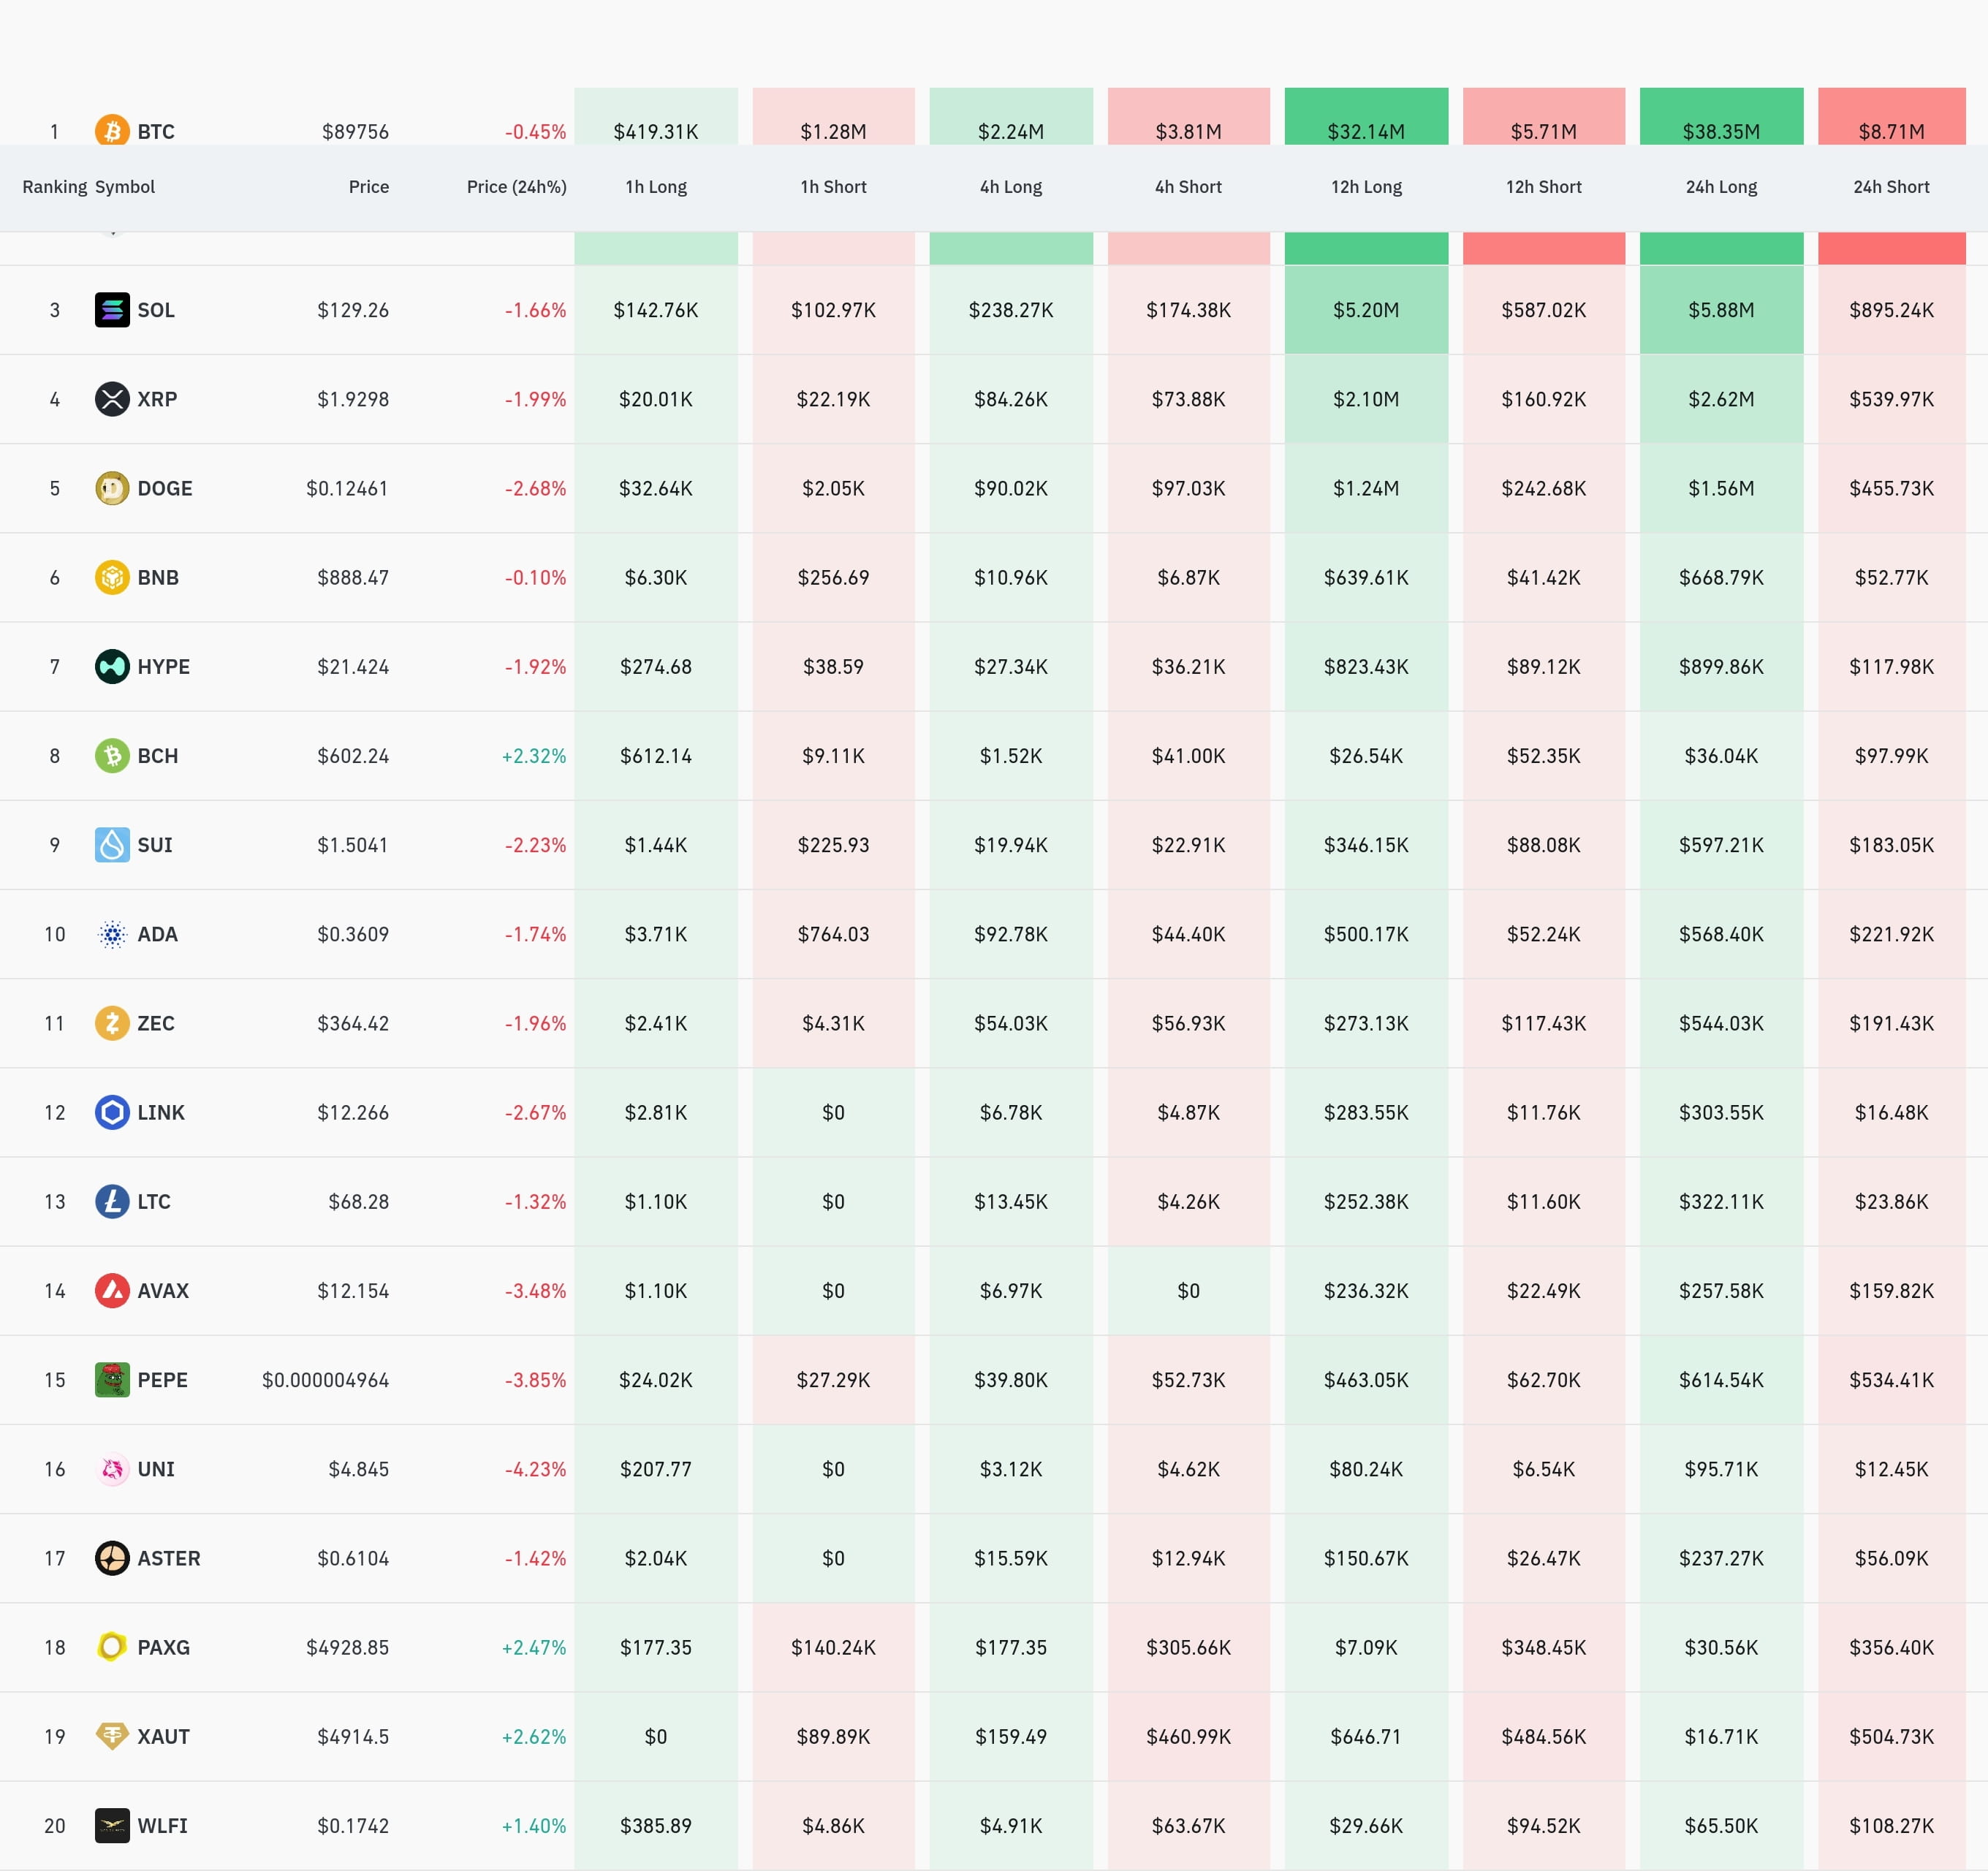The width and height of the screenshot is (1988, 1871).
Task: Sort by the Price column header
Action: [x=369, y=187]
